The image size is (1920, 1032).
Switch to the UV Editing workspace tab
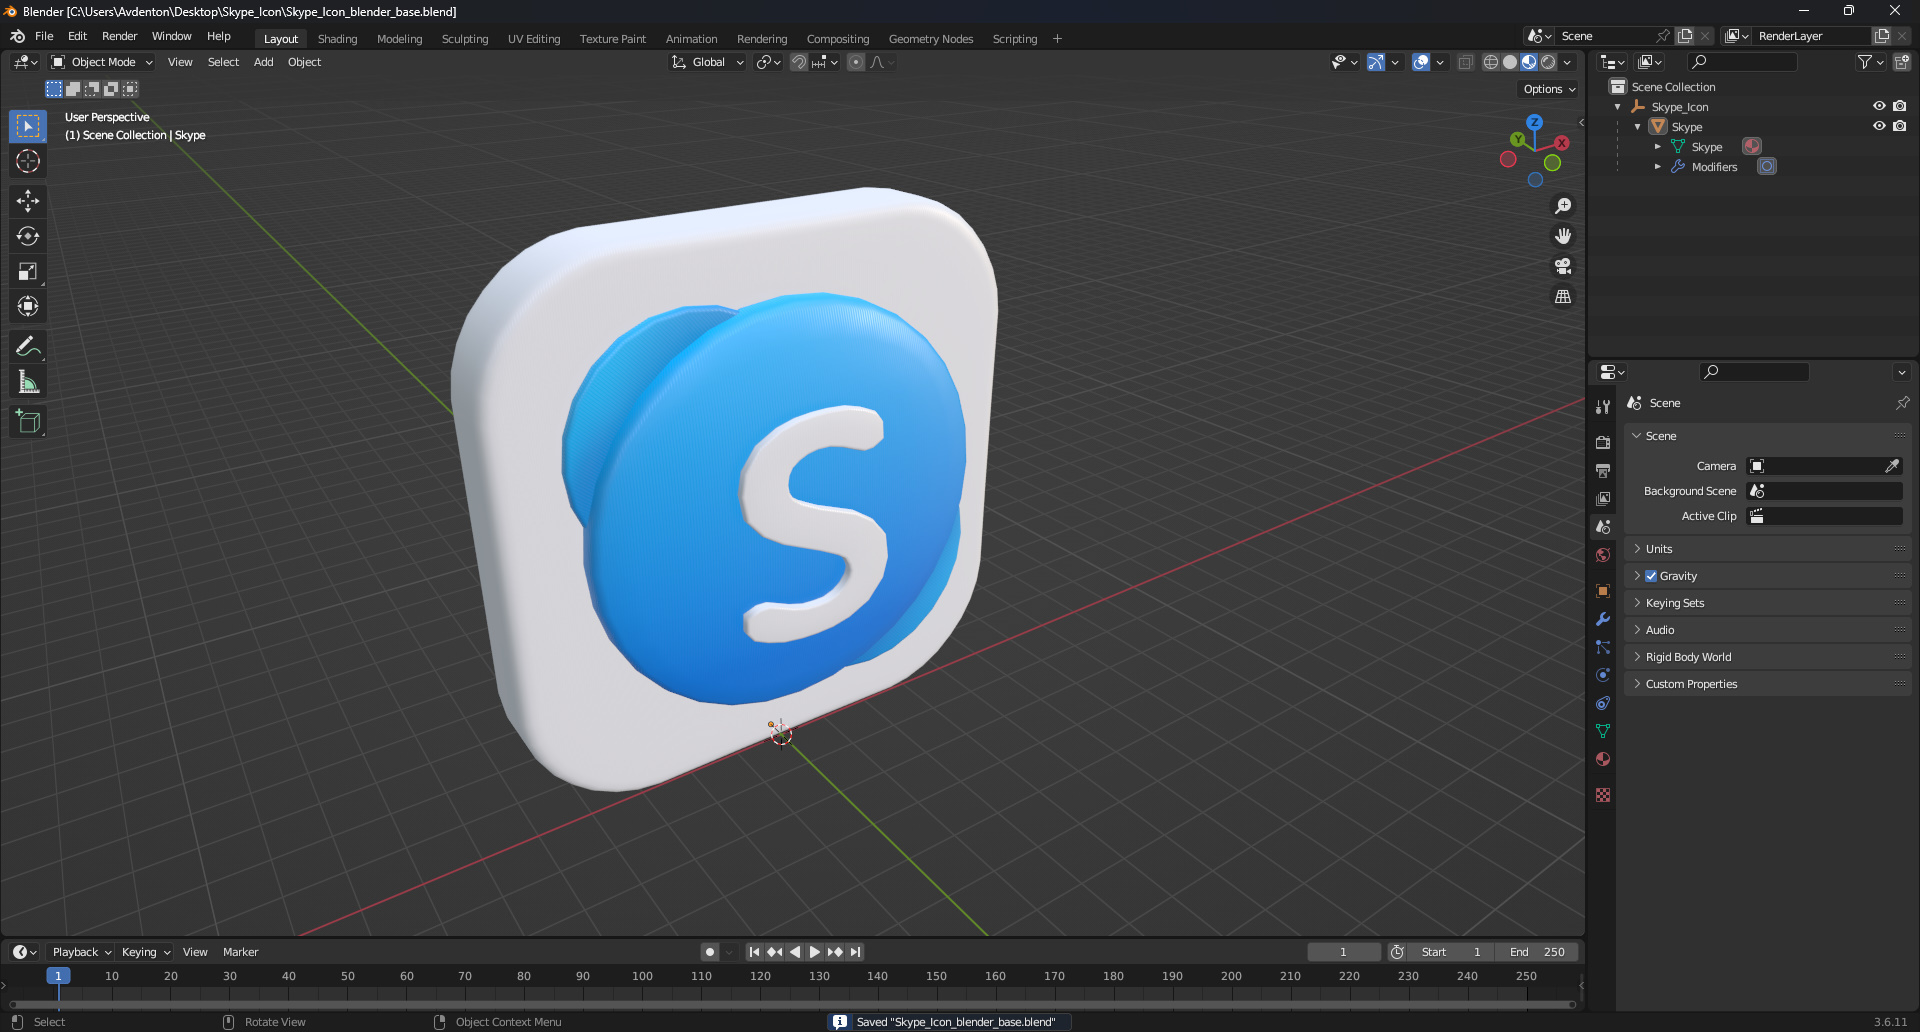click(x=534, y=39)
